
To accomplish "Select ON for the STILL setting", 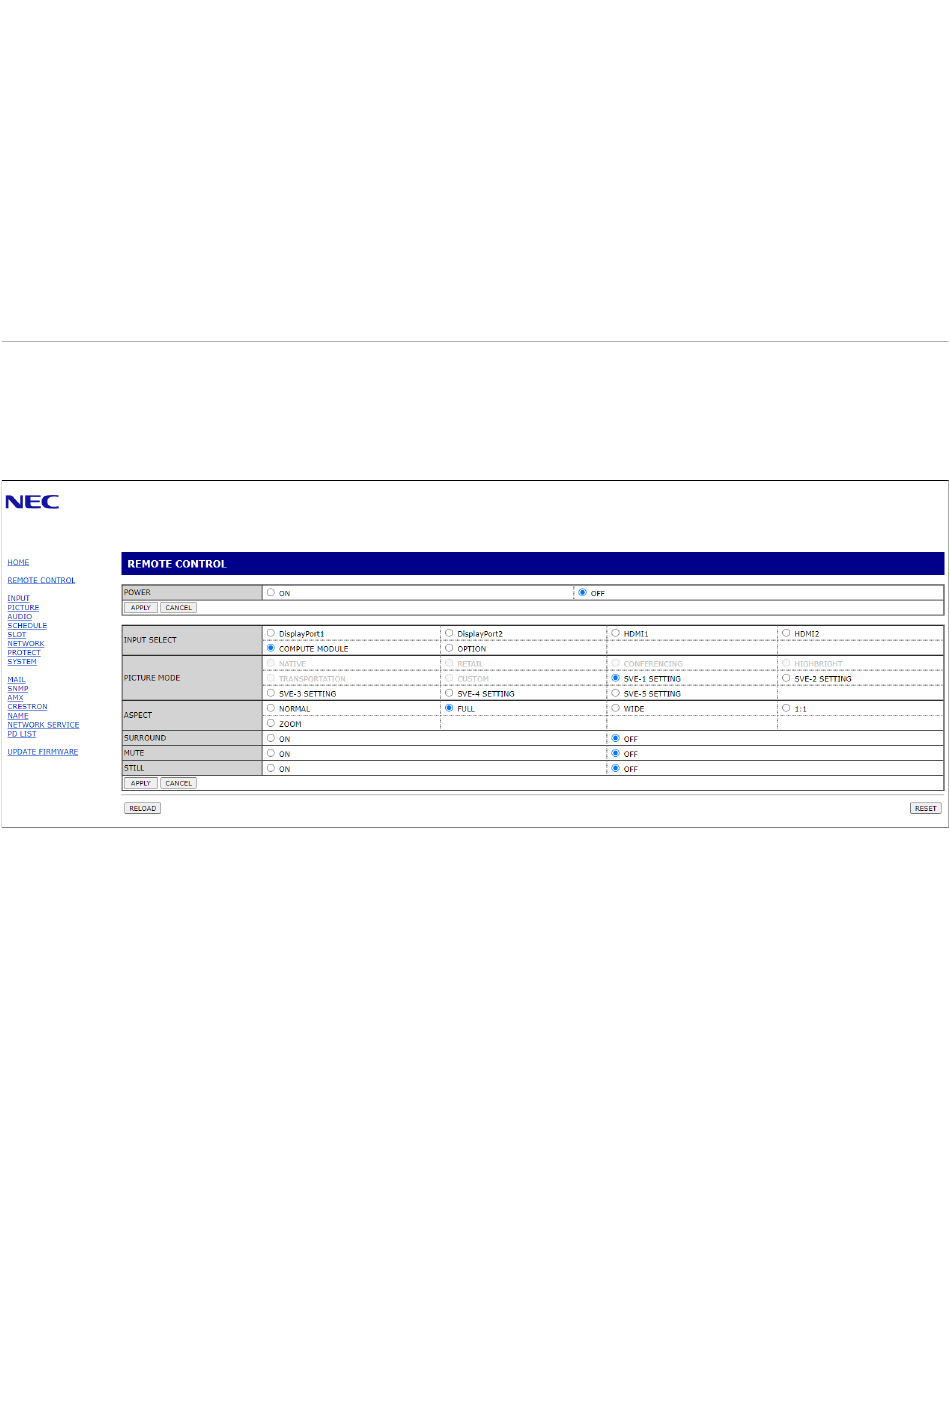I will 271,768.
